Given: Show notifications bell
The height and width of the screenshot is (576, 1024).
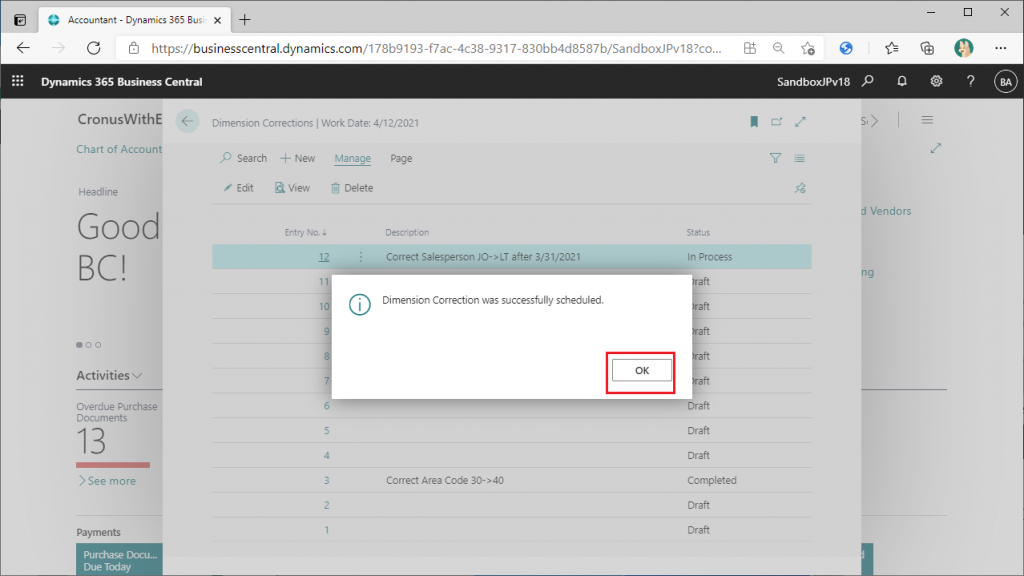Looking at the screenshot, I should [902, 81].
